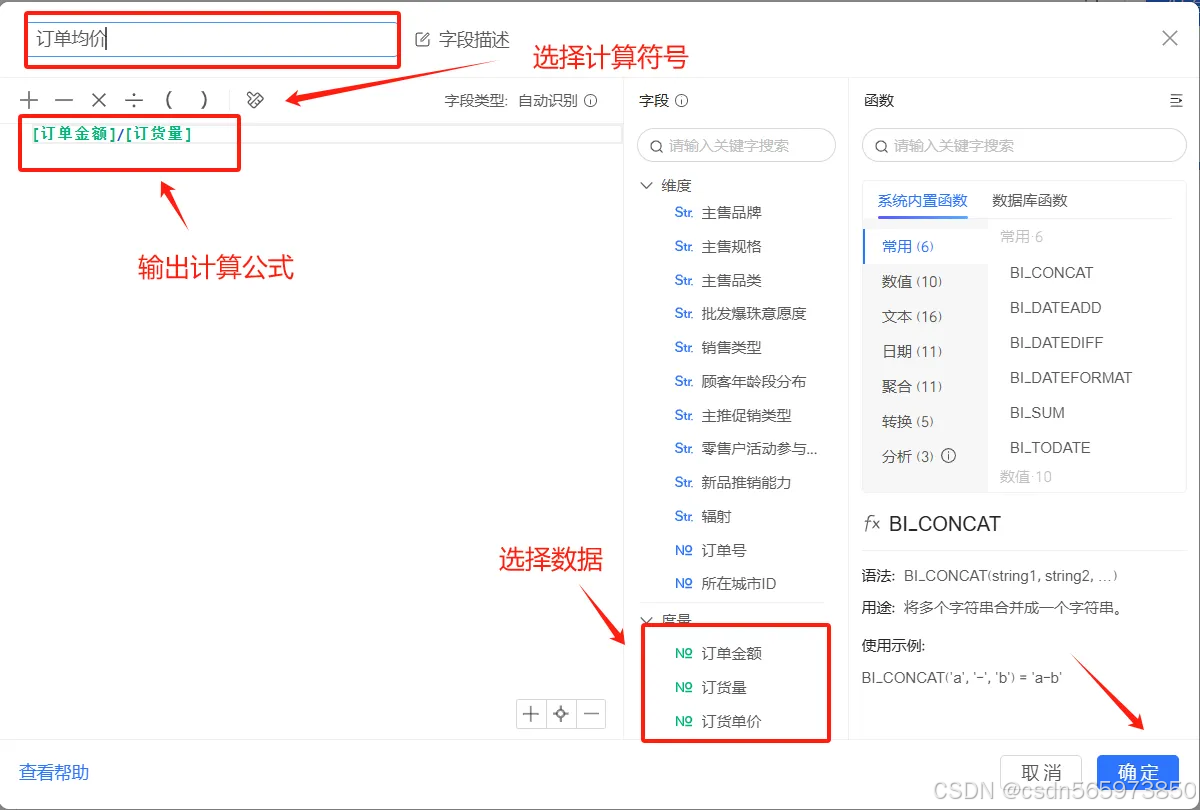The height and width of the screenshot is (810, 1200).
Task: Click the diamond locate icon in formula footer
Action: tap(561, 713)
